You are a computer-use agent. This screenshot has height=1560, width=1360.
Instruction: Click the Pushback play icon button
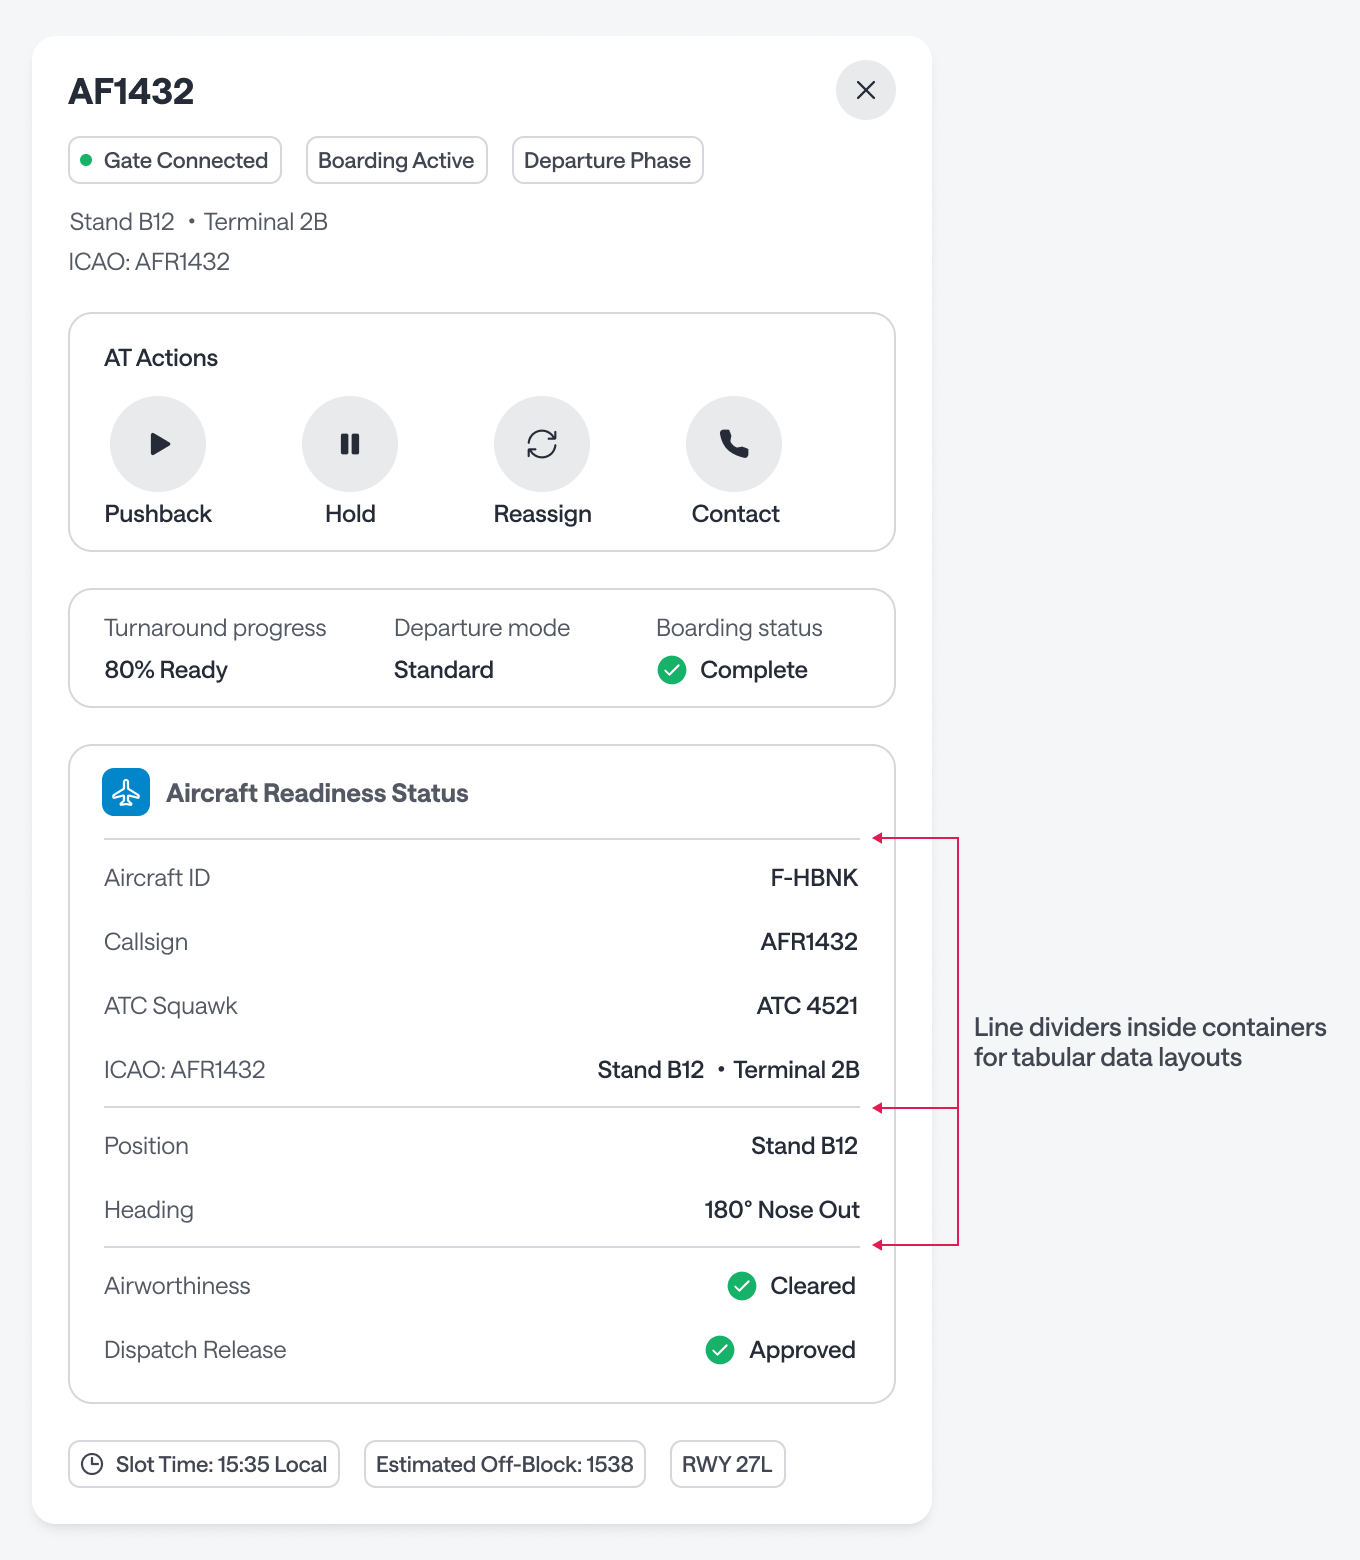click(158, 444)
